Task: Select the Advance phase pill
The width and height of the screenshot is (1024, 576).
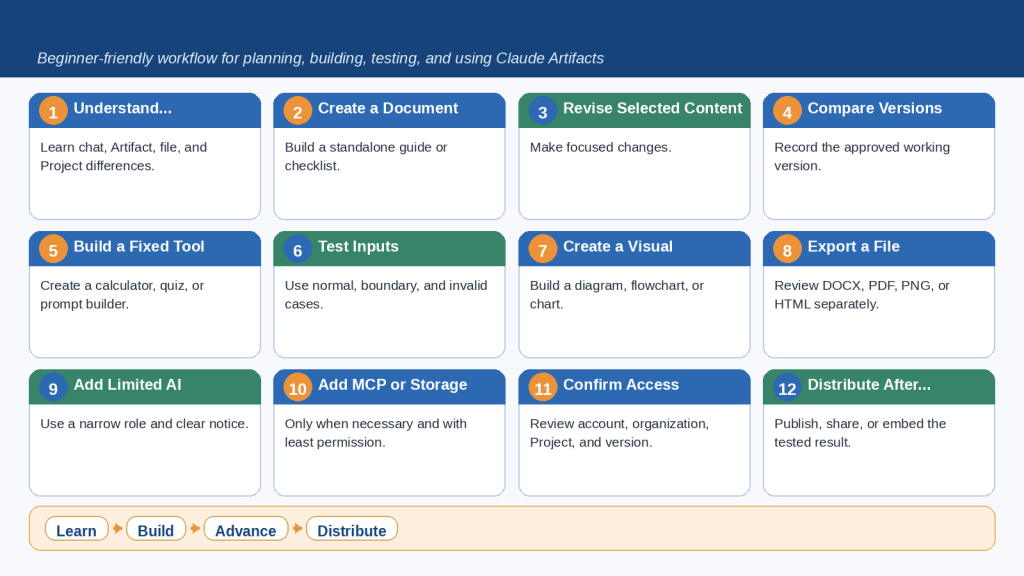Action: [x=246, y=529]
